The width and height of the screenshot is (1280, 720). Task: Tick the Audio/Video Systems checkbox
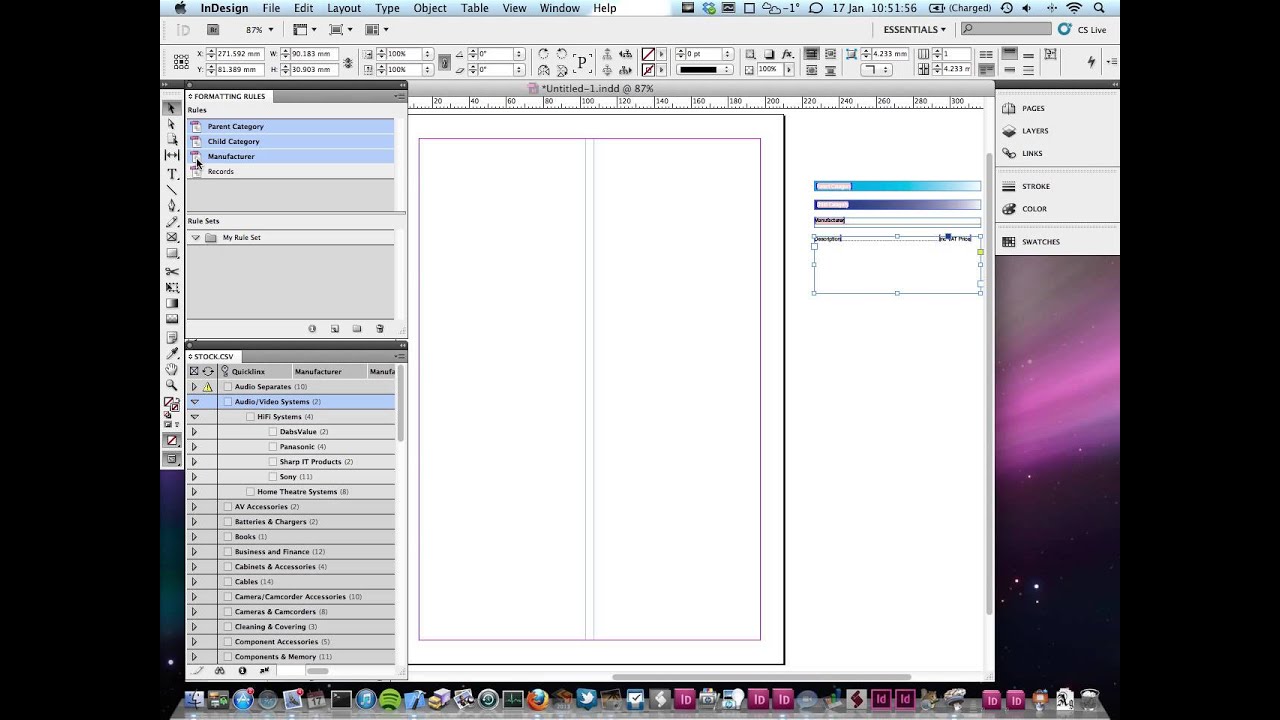pos(228,402)
